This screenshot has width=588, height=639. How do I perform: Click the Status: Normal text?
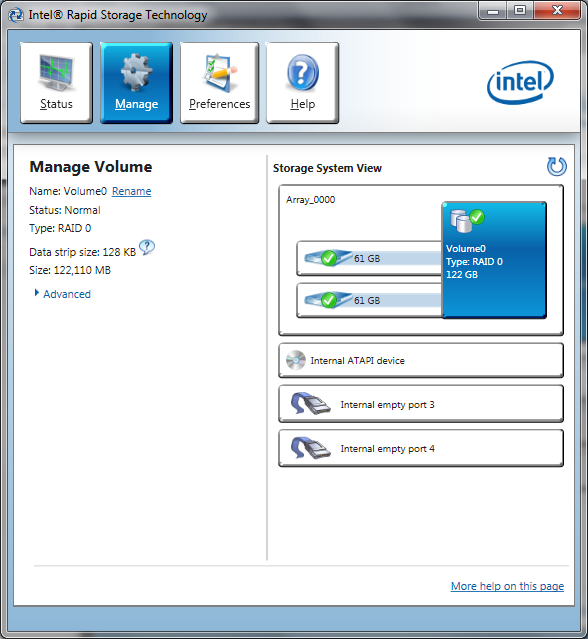pyautogui.click(x=65, y=210)
